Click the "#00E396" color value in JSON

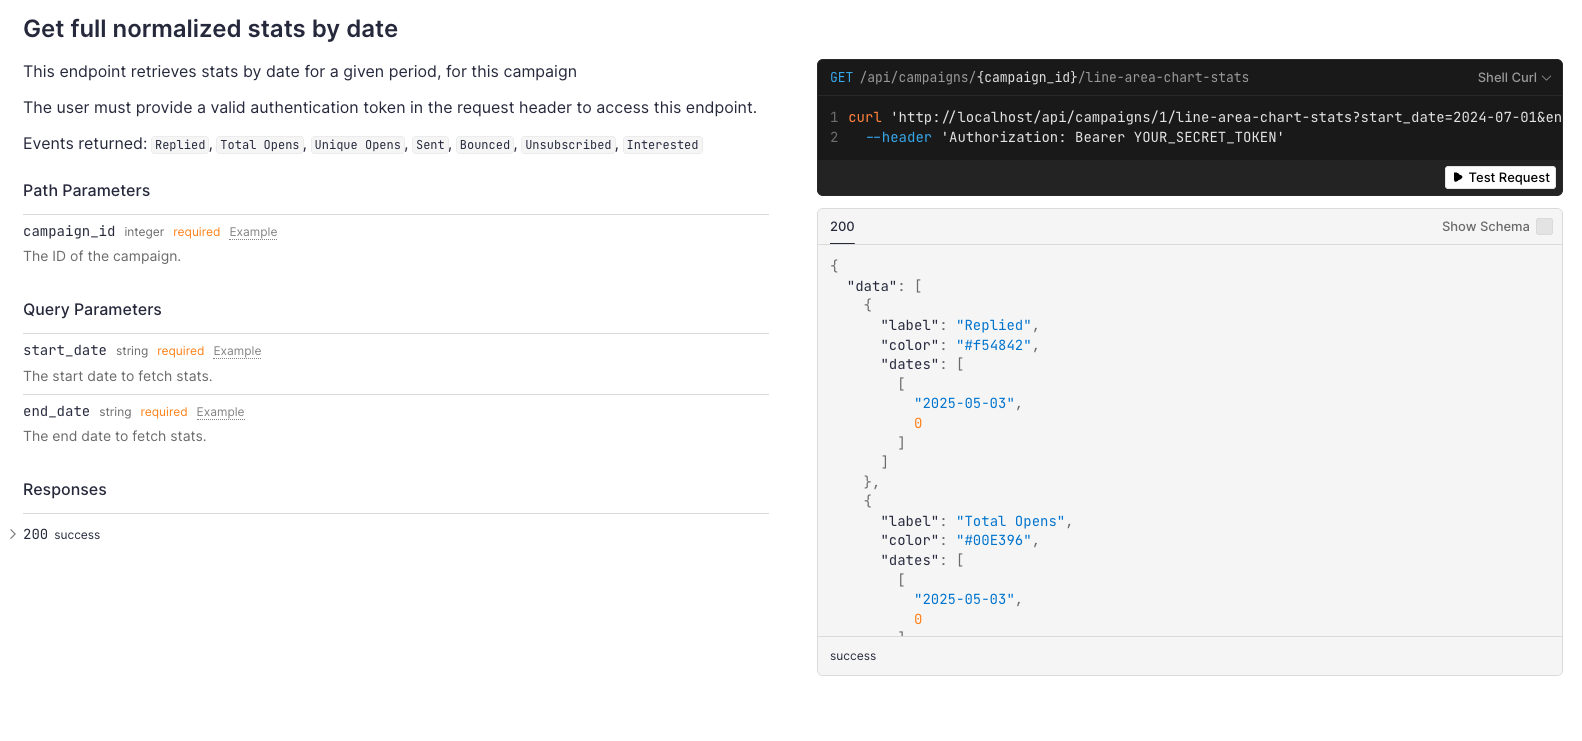pyautogui.click(x=994, y=540)
